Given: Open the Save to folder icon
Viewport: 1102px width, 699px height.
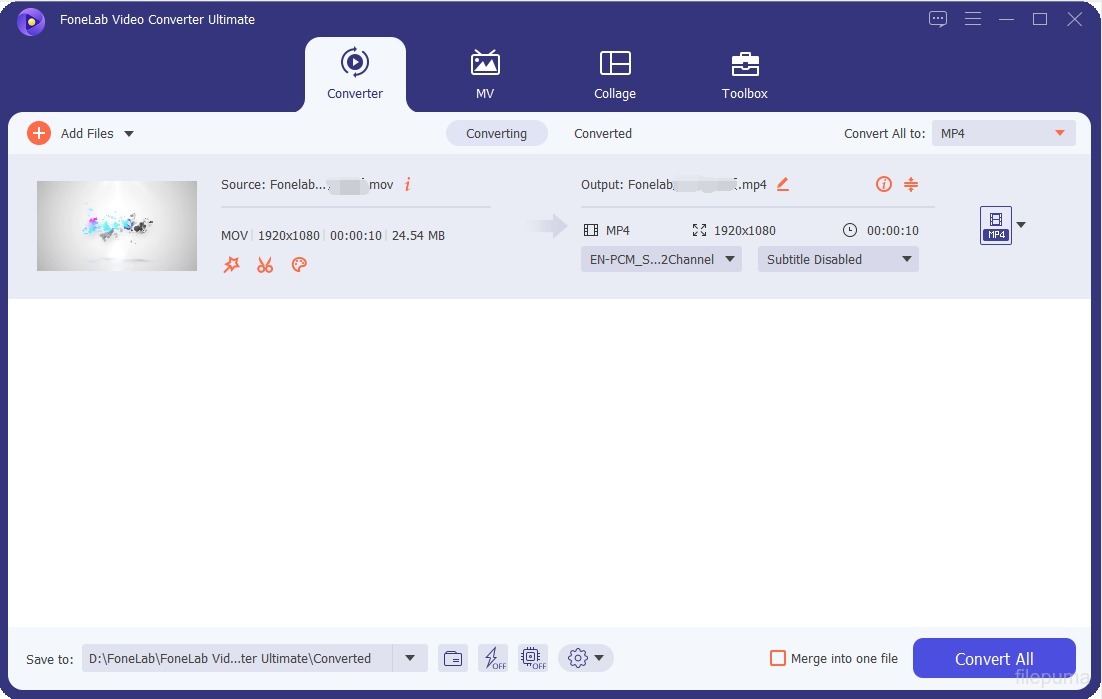Looking at the screenshot, I should [x=453, y=658].
